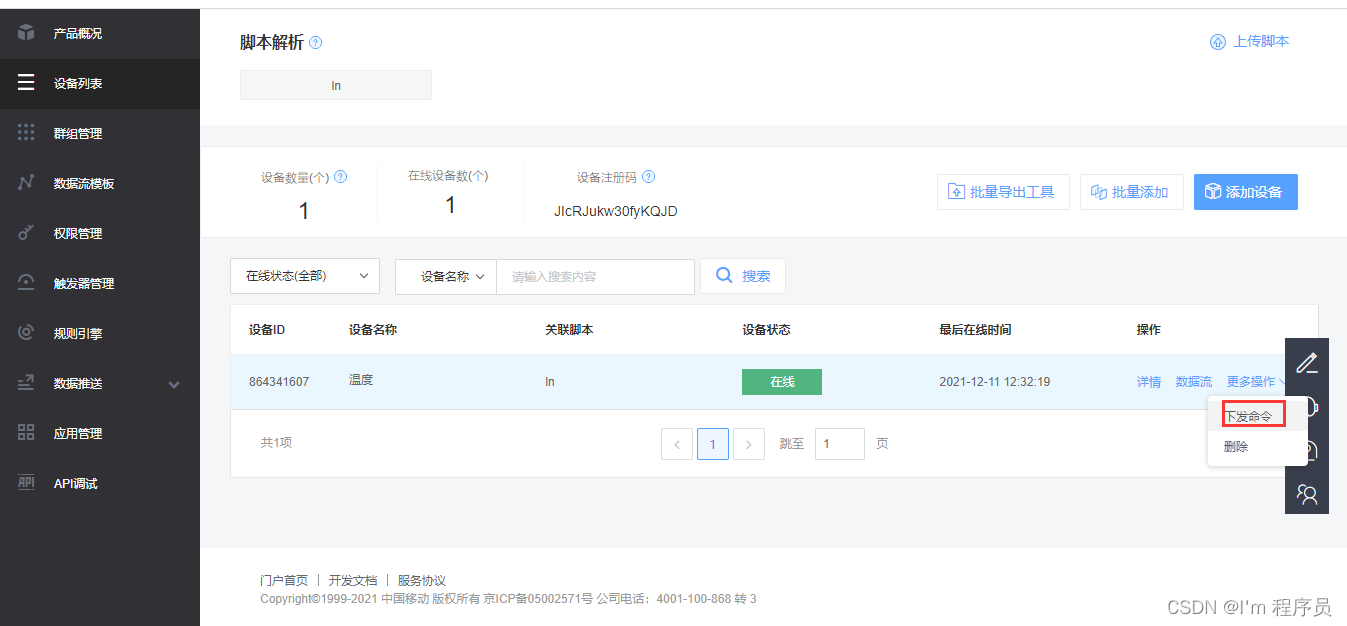This screenshot has width=1347, height=626.
Task: Click the customer group icon at bottom right edge
Action: (x=1307, y=493)
